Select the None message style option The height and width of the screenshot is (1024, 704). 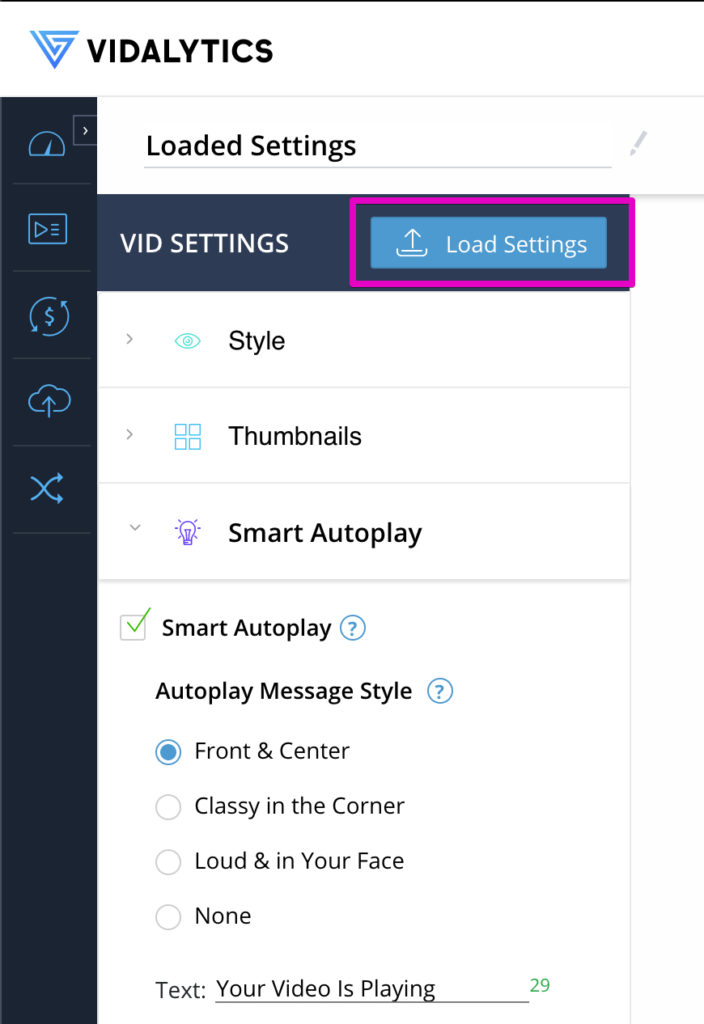(168, 916)
